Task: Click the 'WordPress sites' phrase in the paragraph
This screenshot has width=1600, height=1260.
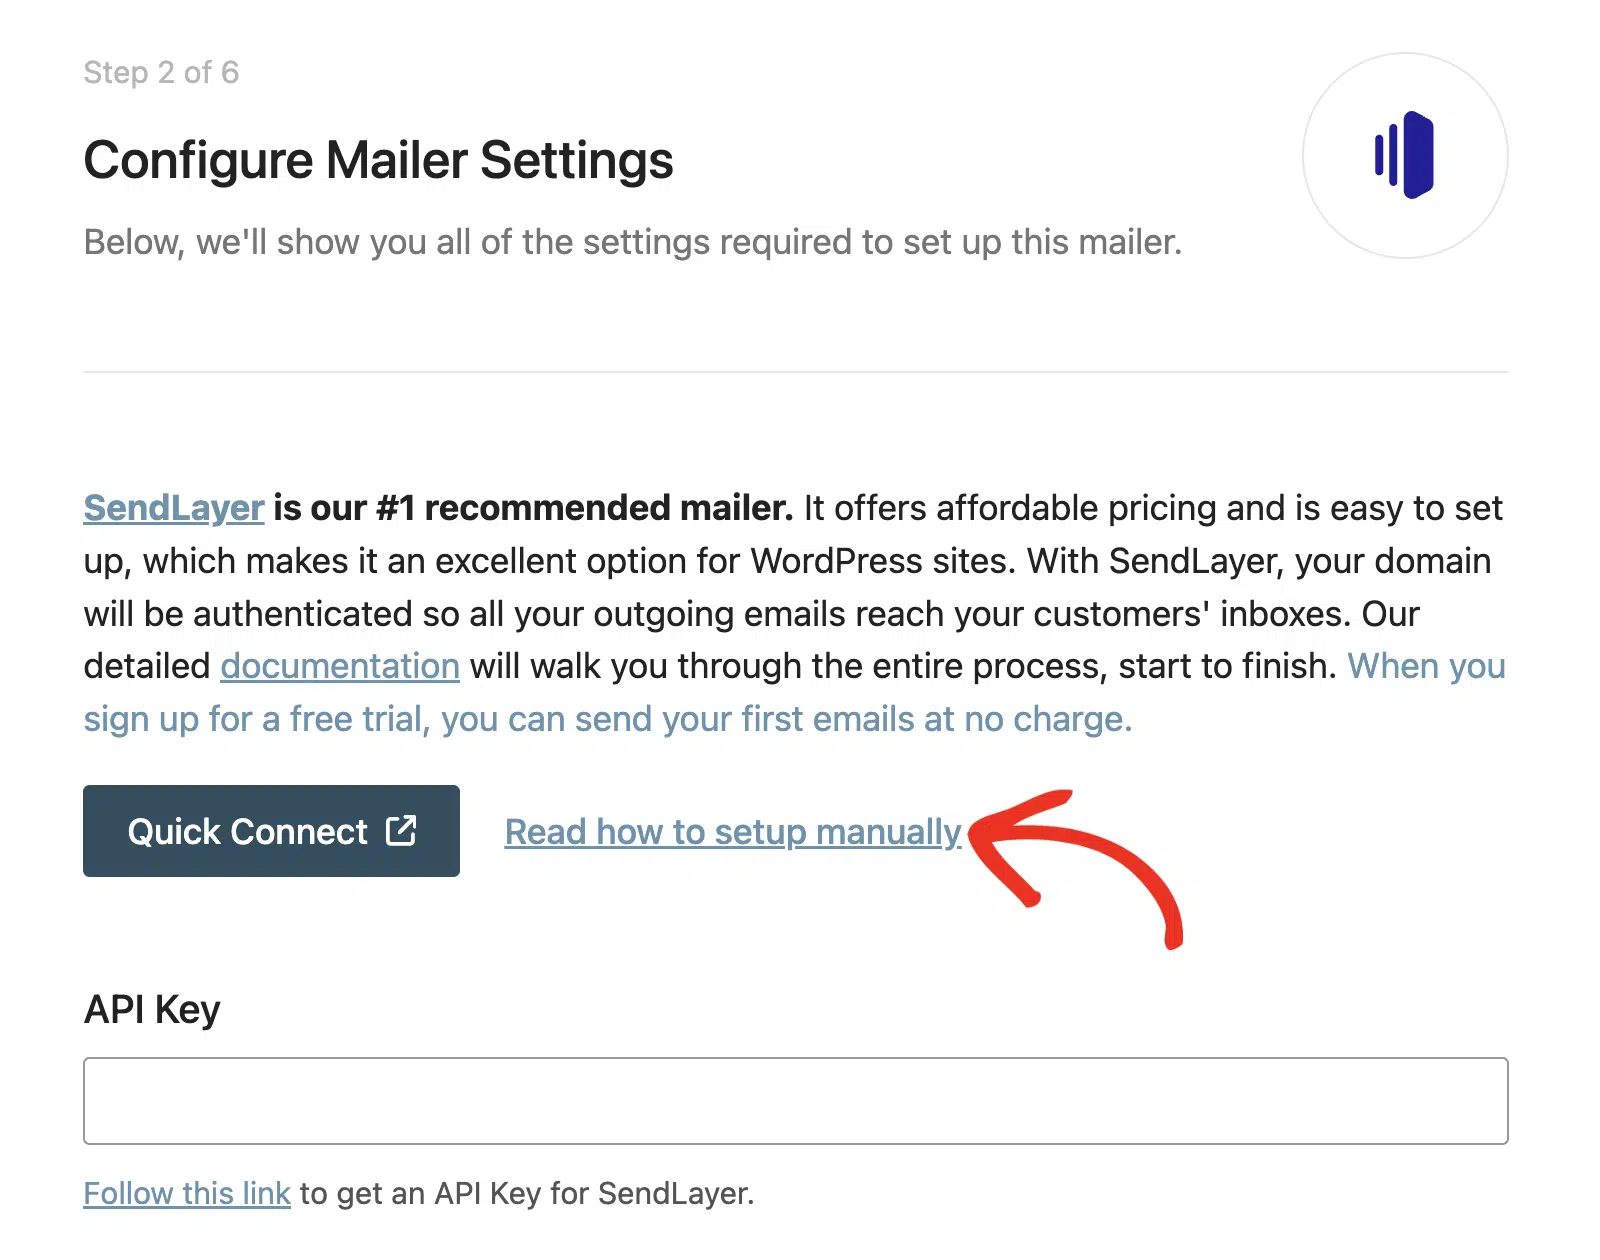Action: click(883, 561)
